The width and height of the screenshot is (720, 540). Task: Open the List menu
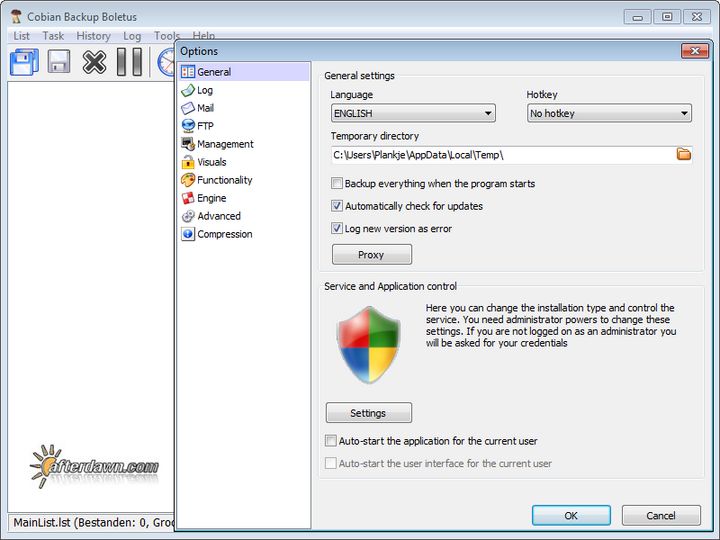click(21, 36)
